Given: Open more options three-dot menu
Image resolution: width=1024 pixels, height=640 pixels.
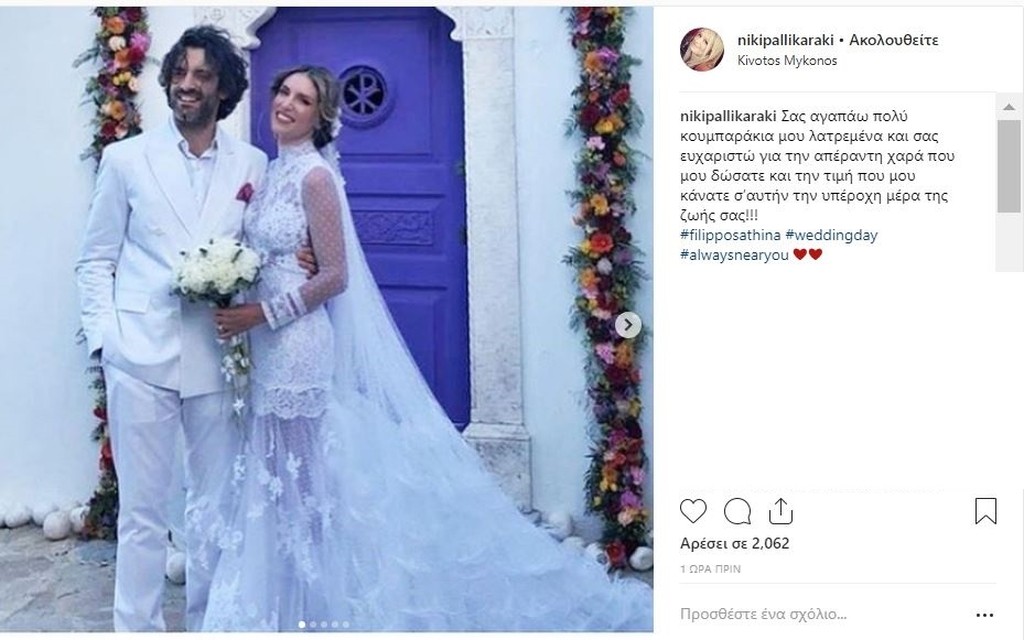Looking at the screenshot, I should tap(985, 615).
